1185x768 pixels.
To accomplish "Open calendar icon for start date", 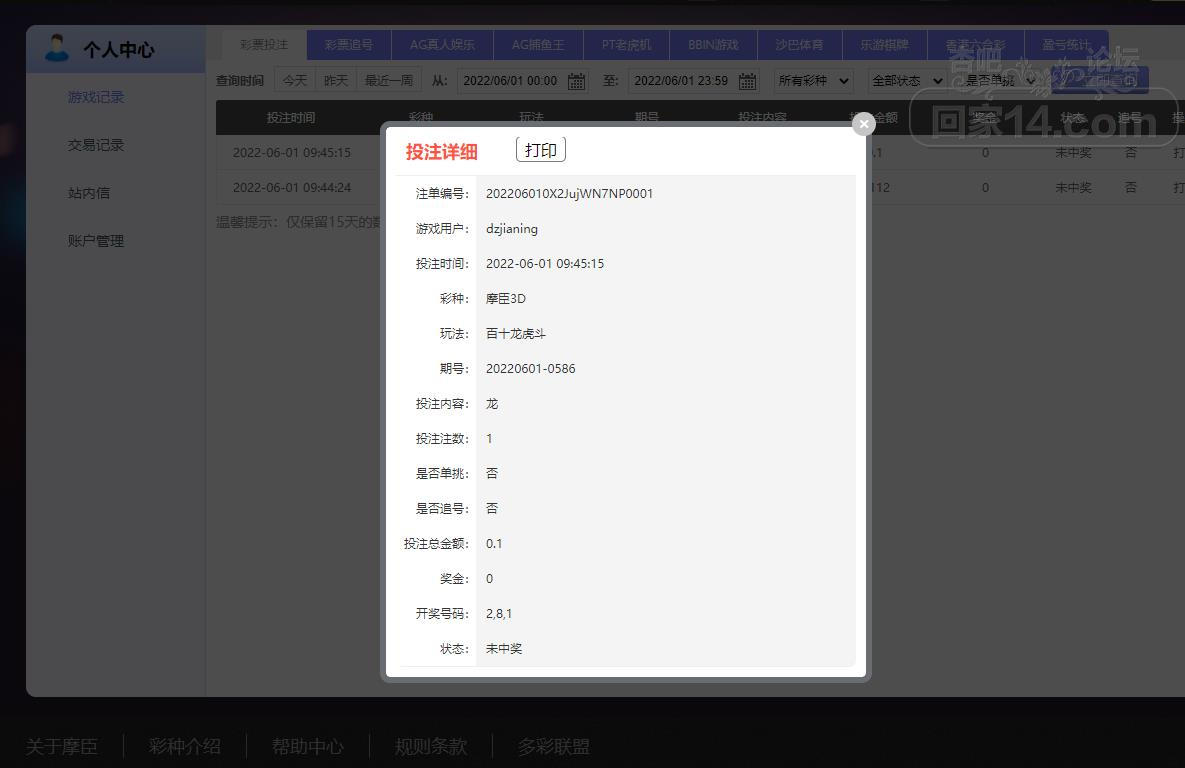I will point(577,81).
